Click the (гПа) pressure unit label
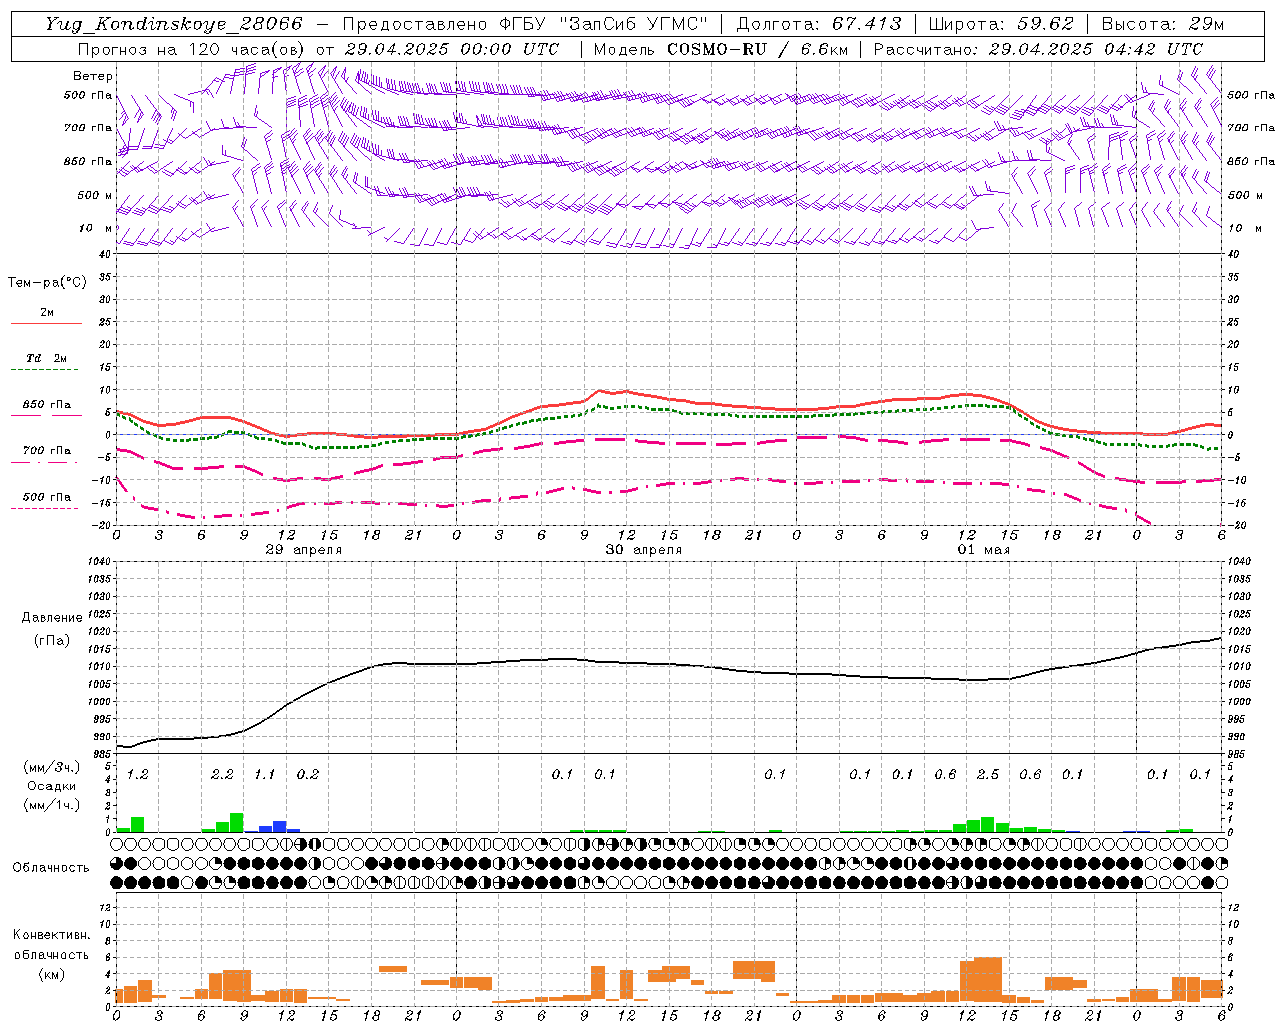The image size is (1280, 1024). [x=52, y=640]
